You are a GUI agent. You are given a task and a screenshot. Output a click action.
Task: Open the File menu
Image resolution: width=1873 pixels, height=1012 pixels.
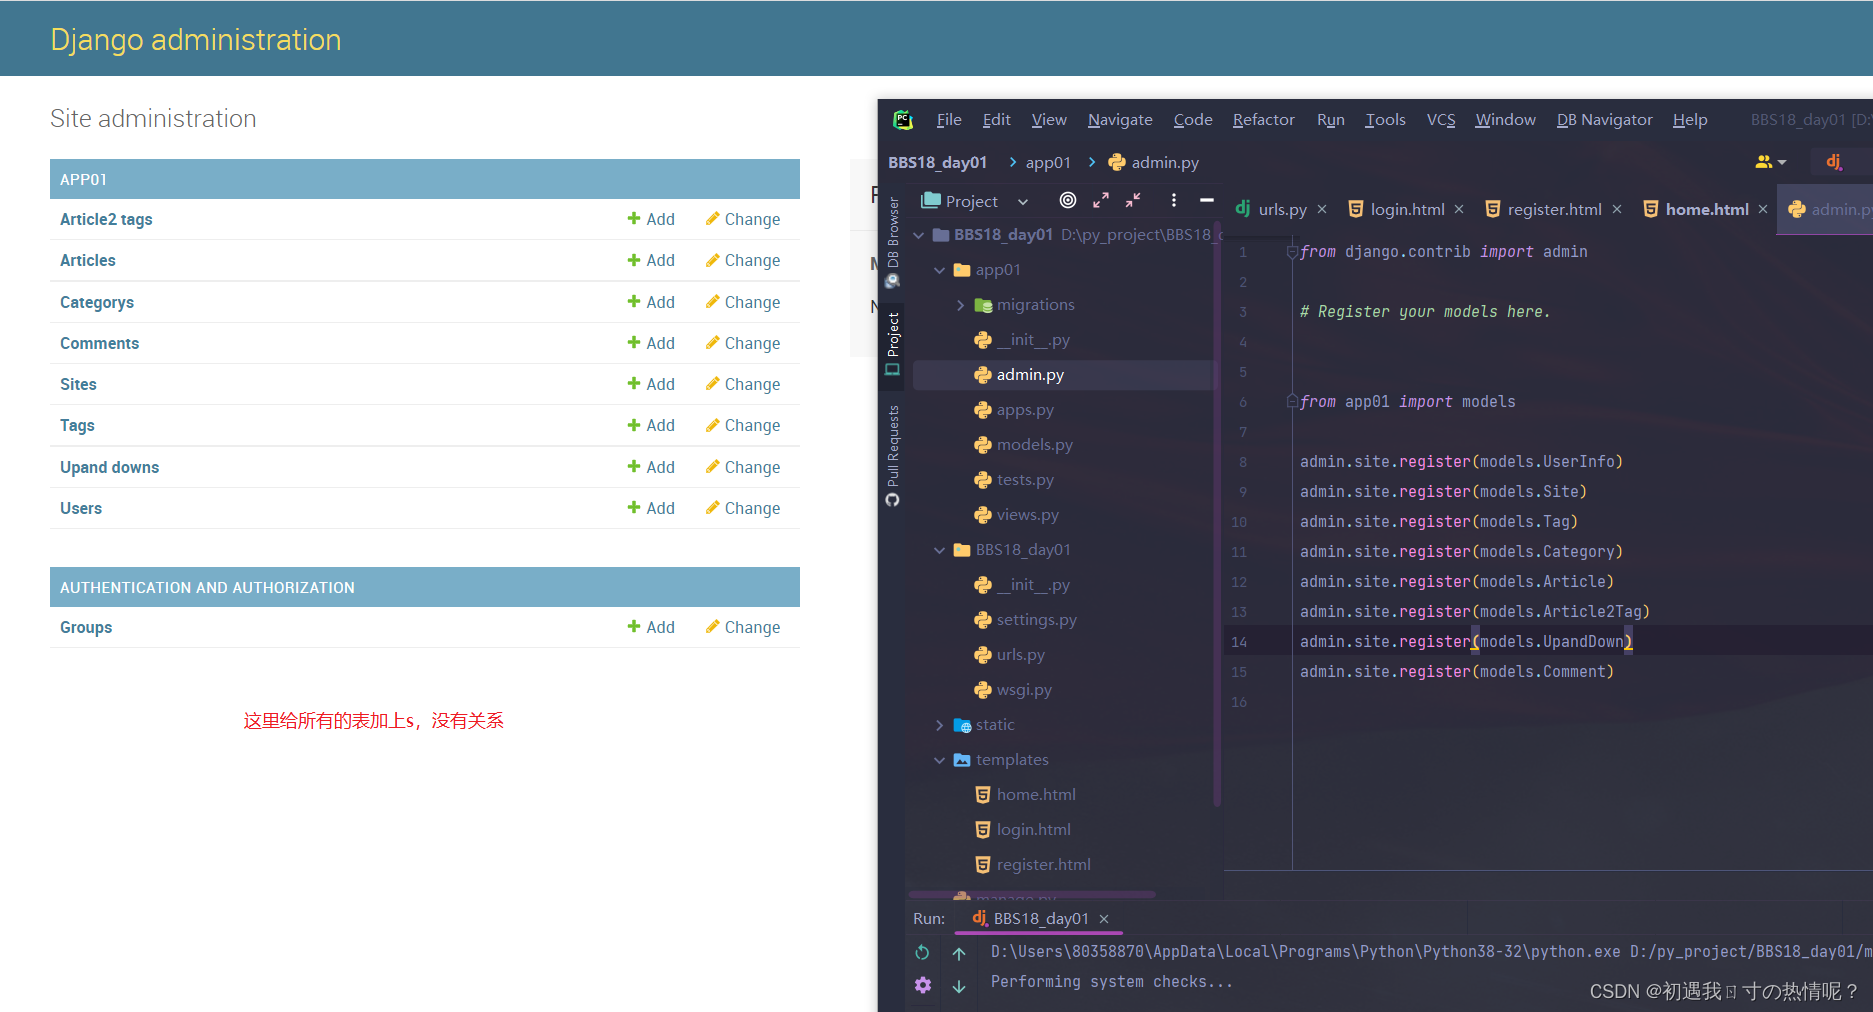pyautogui.click(x=949, y=120)
